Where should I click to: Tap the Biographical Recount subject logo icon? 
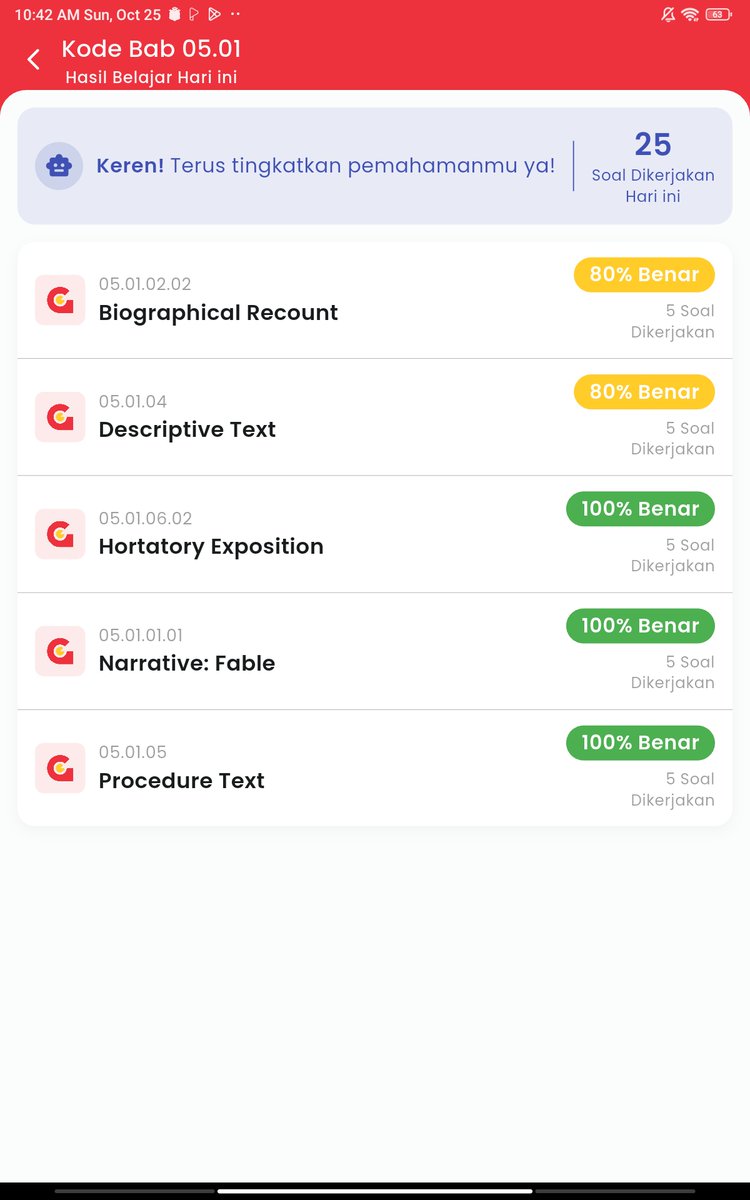(x=60, y=300)
